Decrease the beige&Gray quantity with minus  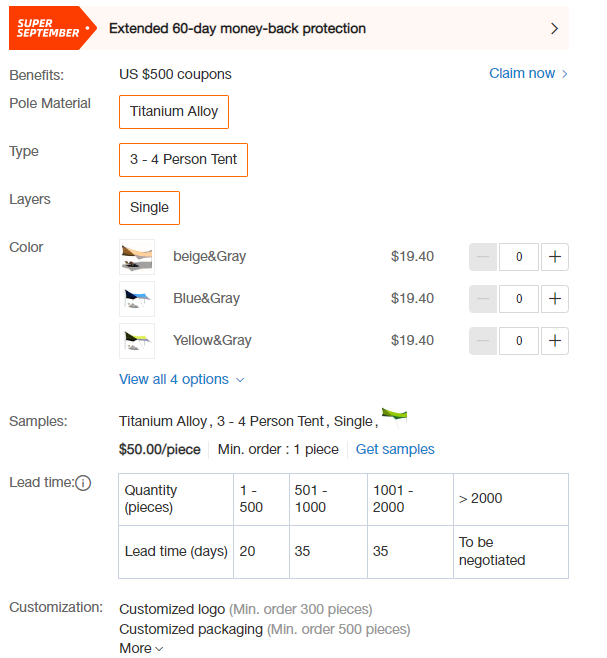pyautogui.click(x=483, y=256)
